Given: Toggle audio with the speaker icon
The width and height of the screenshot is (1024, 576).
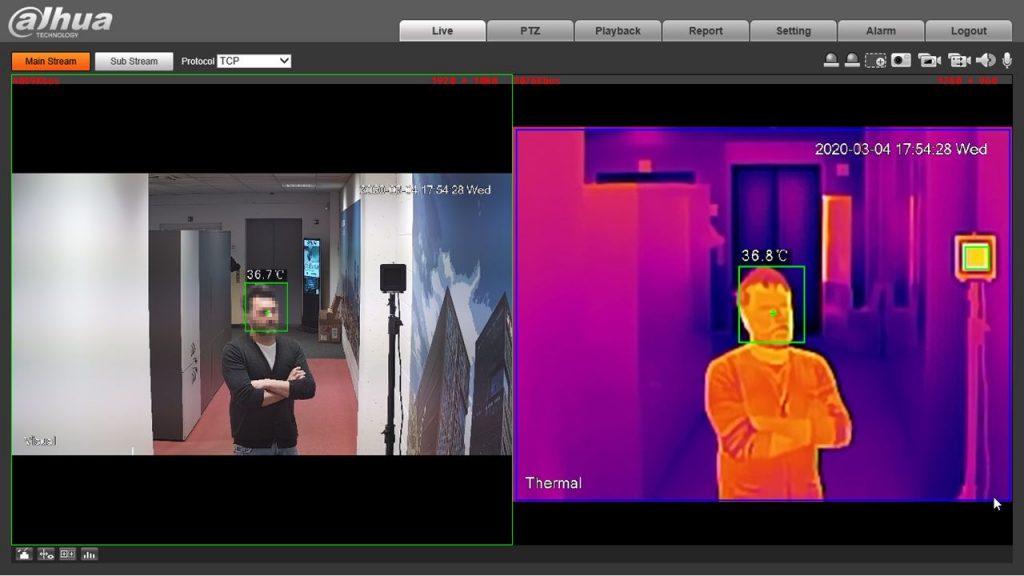Looking at the screenshot, I should pyautogui.click(x=986, y=61).
